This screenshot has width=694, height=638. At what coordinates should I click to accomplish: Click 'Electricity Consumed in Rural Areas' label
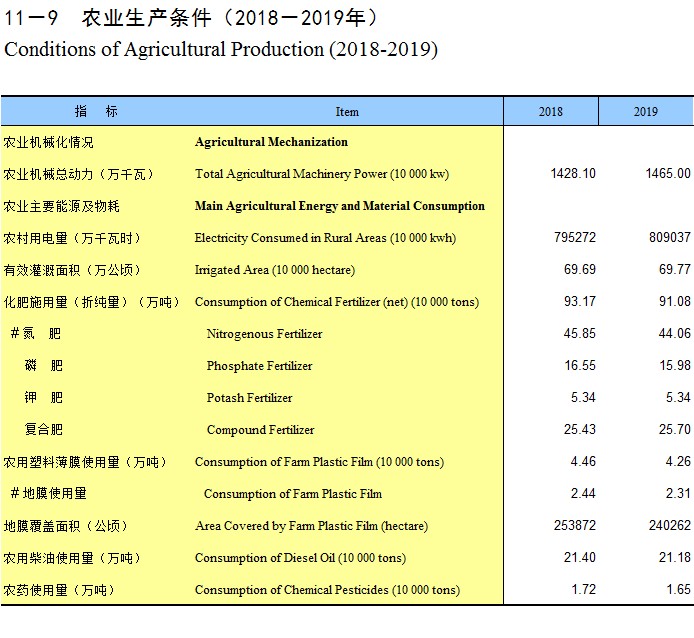(290, 238)
